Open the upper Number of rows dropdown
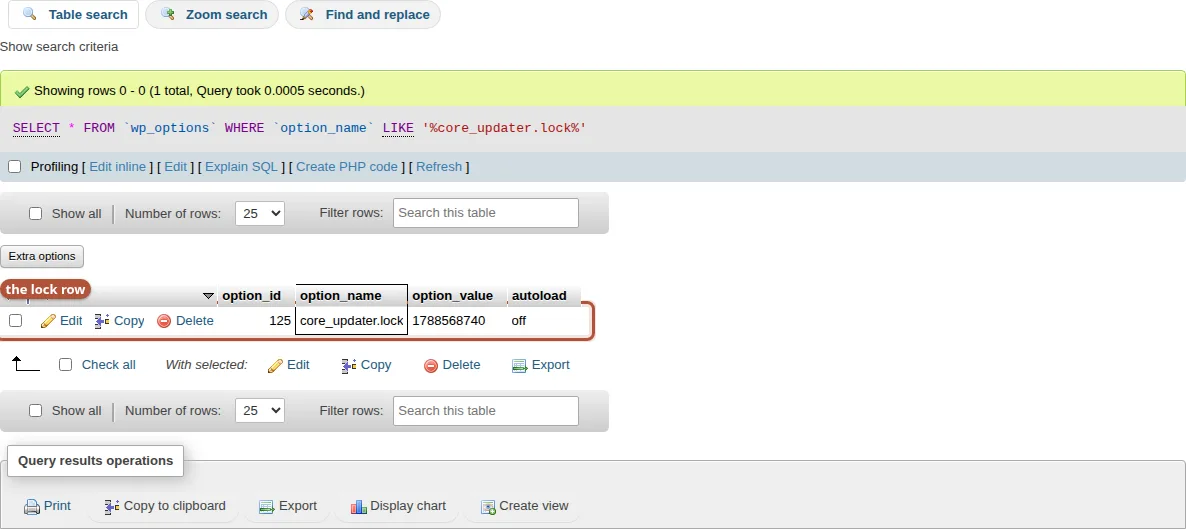This screenshot has width=1186, height=529. click(259, 213)
